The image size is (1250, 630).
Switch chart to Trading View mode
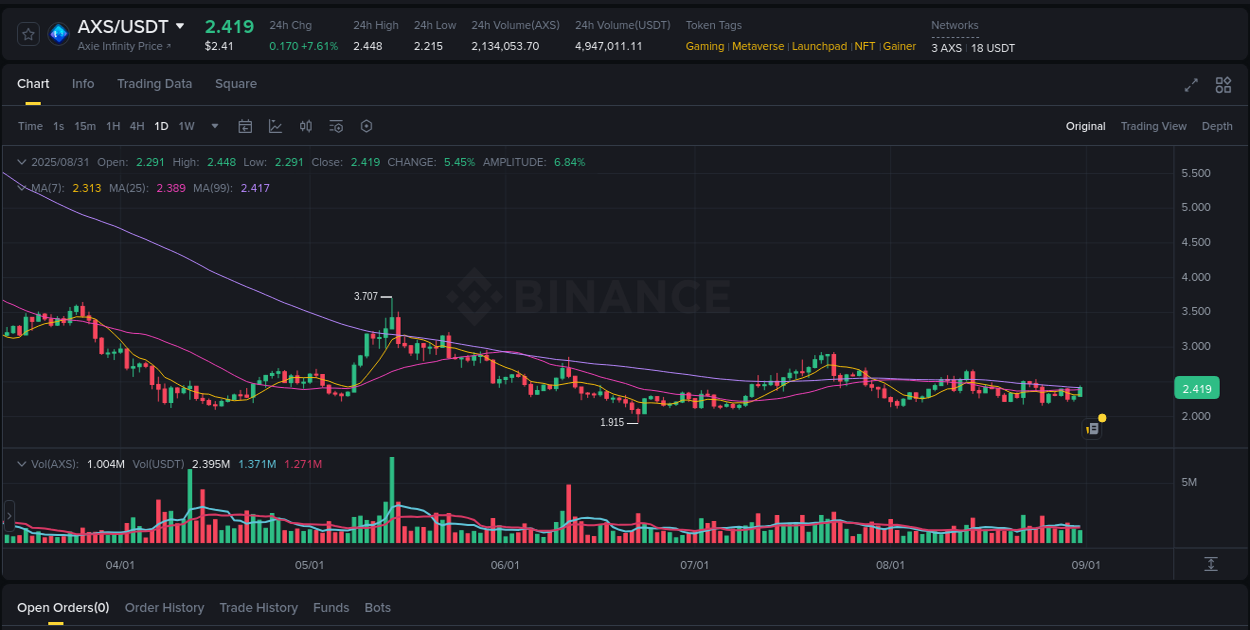pos(1153,126)
